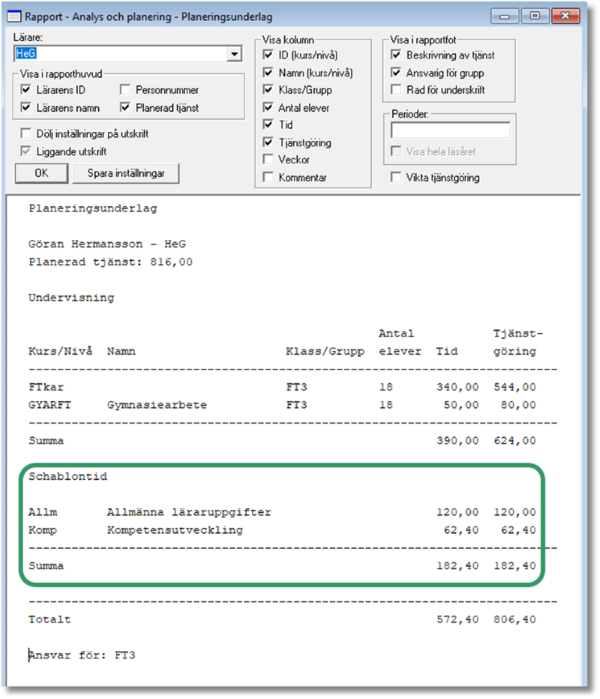Screen dimensions: 600x699
Task: Enable the Personnummer checkbox
Action: coord(125,90)
